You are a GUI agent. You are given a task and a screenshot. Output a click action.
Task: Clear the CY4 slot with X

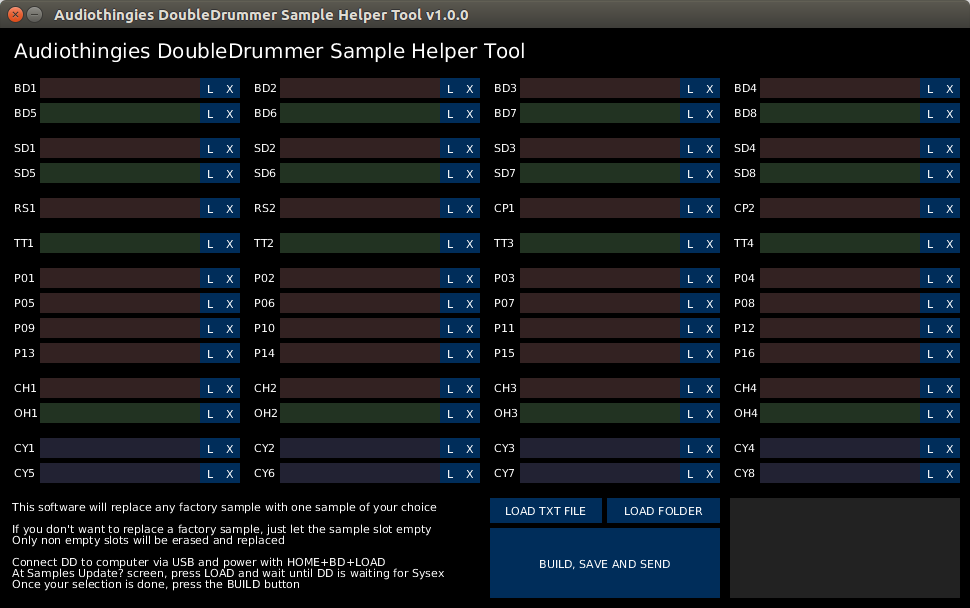(x=950, y=448)
